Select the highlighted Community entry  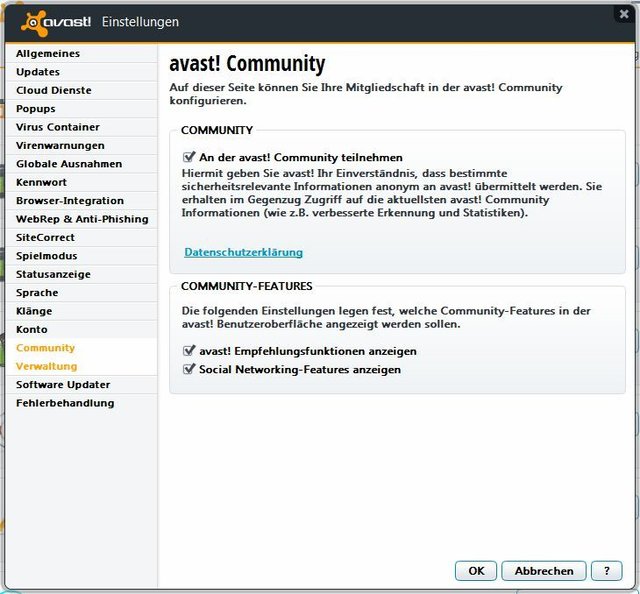[x=81, y=348]
